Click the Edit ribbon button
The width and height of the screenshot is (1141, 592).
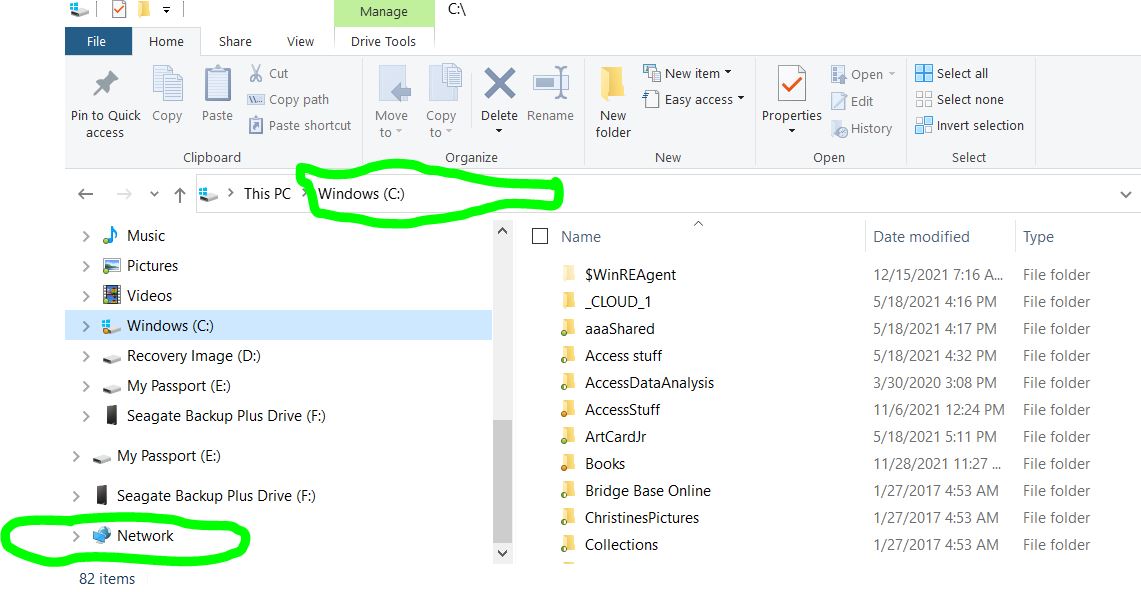(x=852, y=101)
